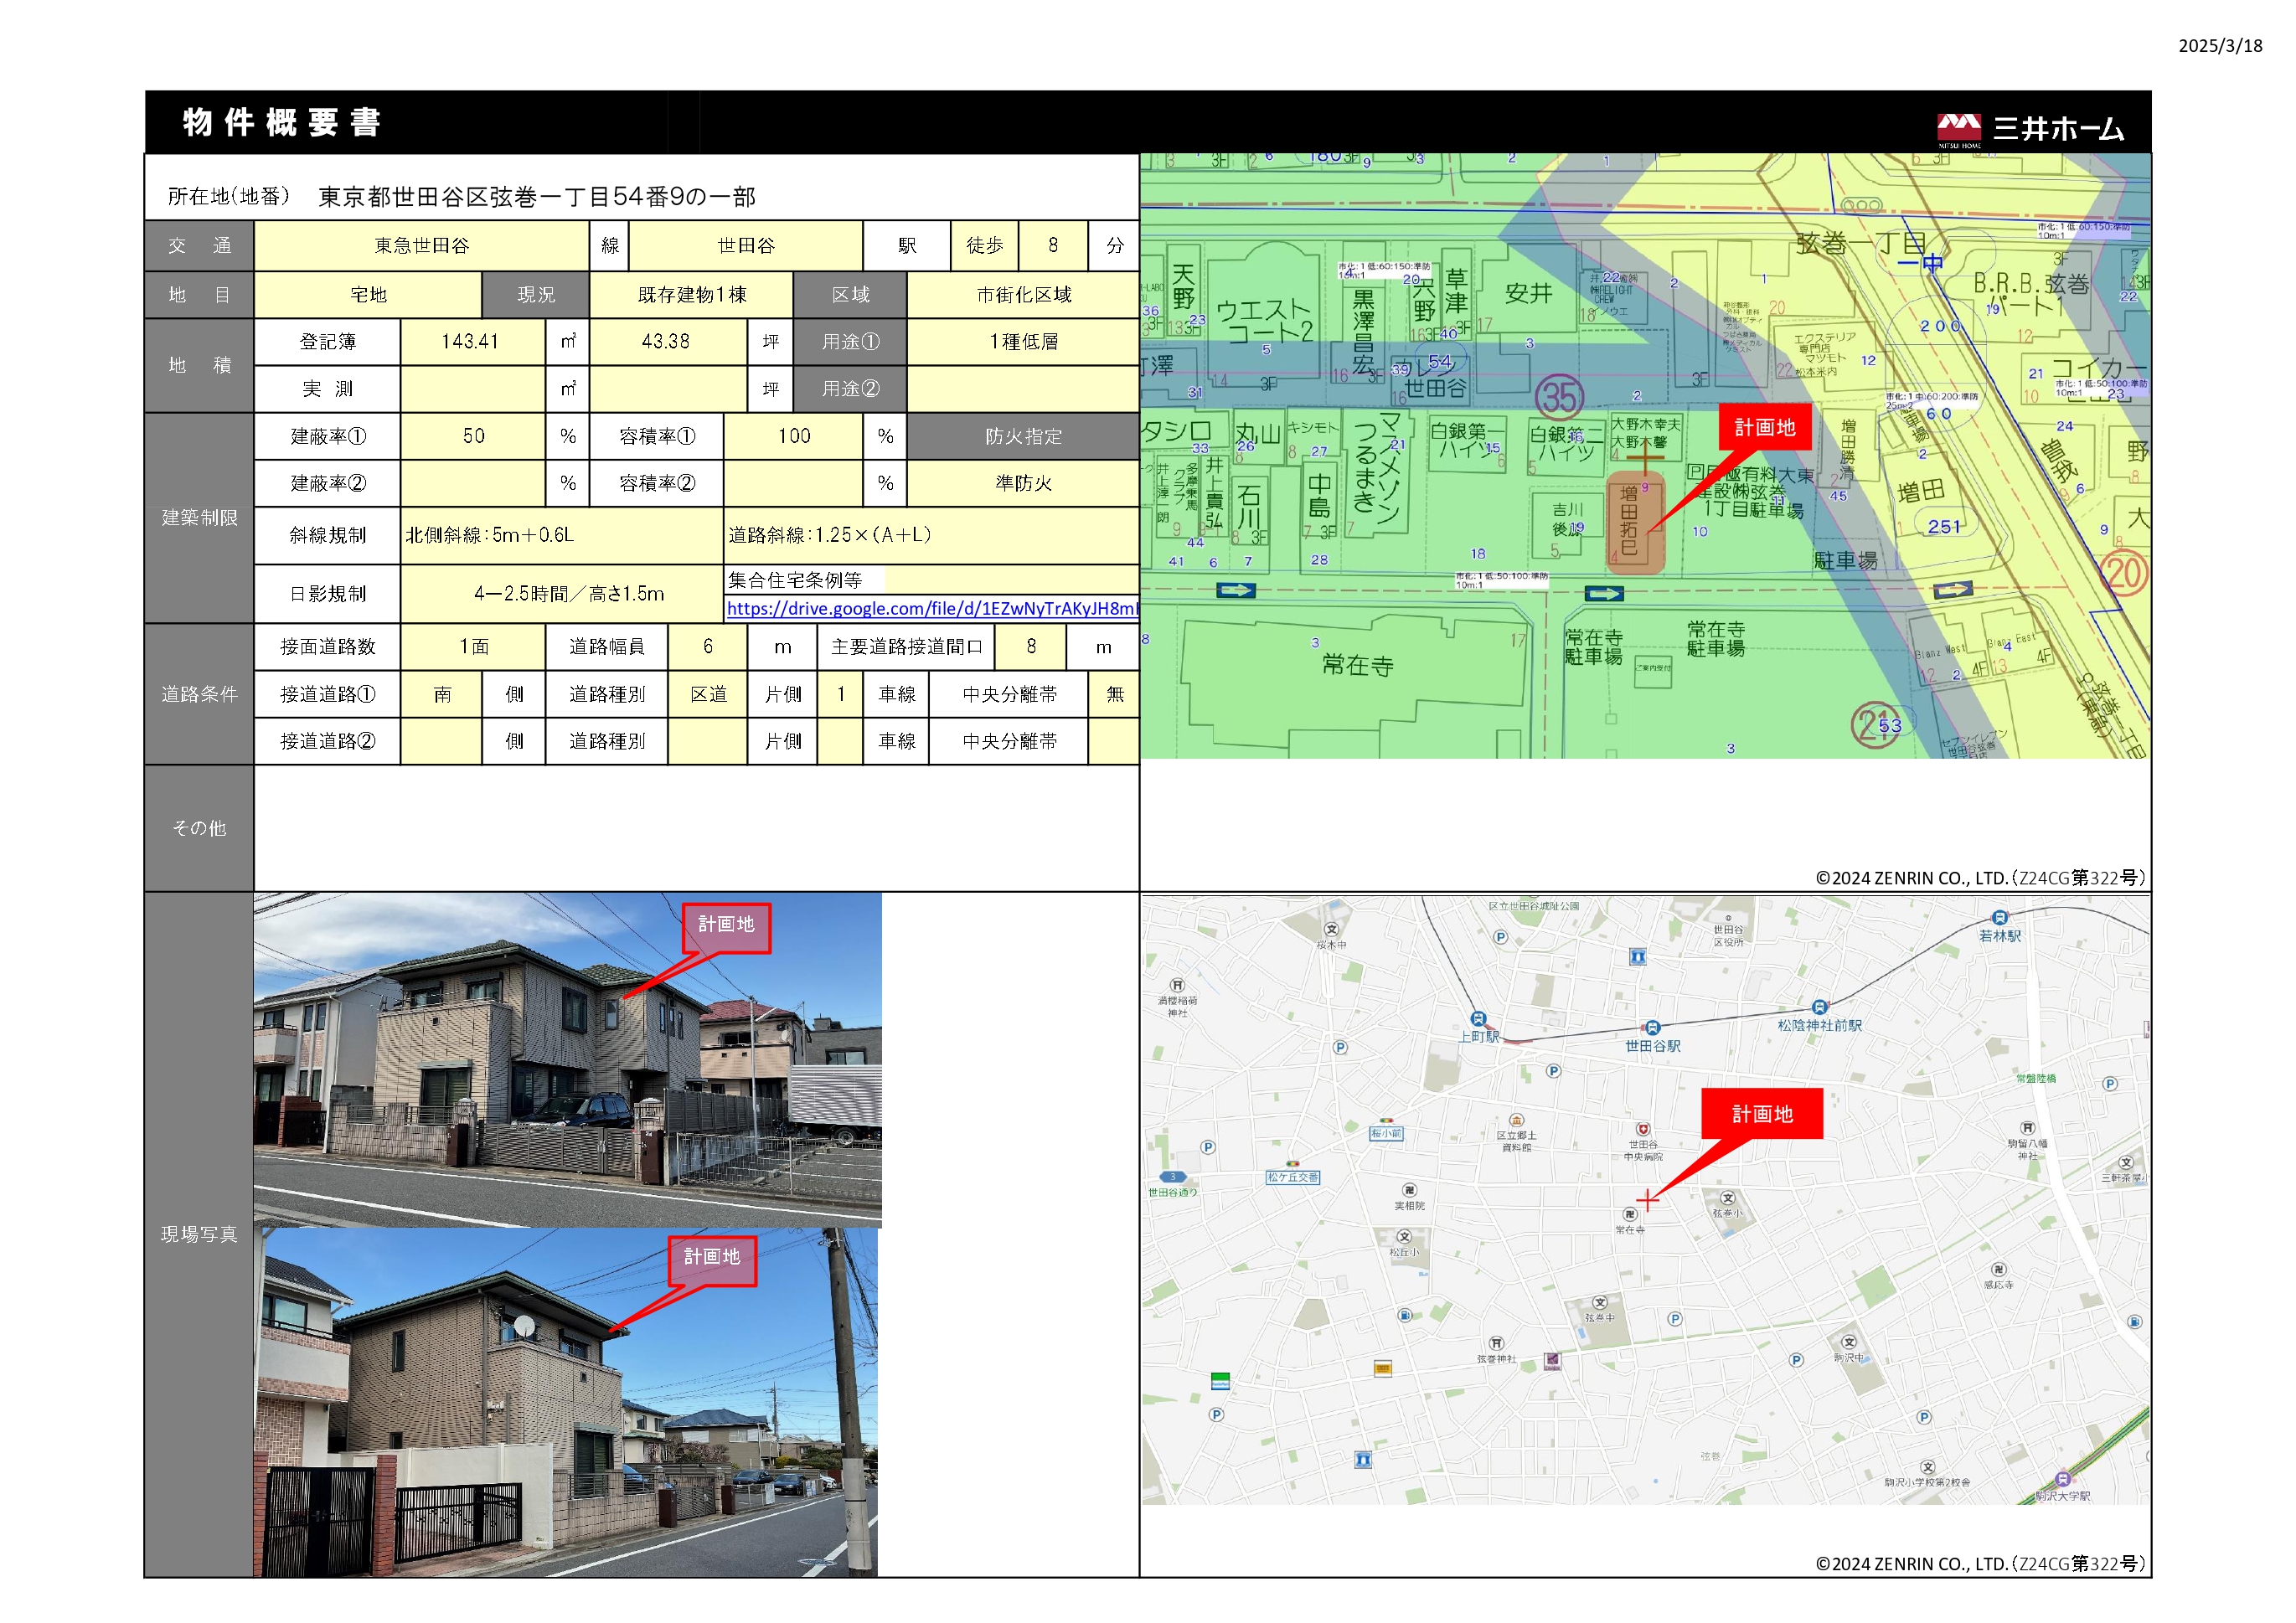
Task: Select the 主要道路接道間口 value cell
Action: tap(1030, 647)
